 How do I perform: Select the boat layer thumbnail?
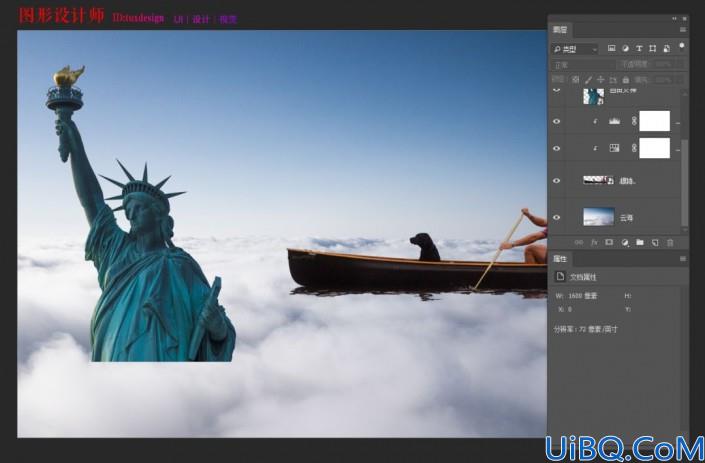click(x=598, y=180)
